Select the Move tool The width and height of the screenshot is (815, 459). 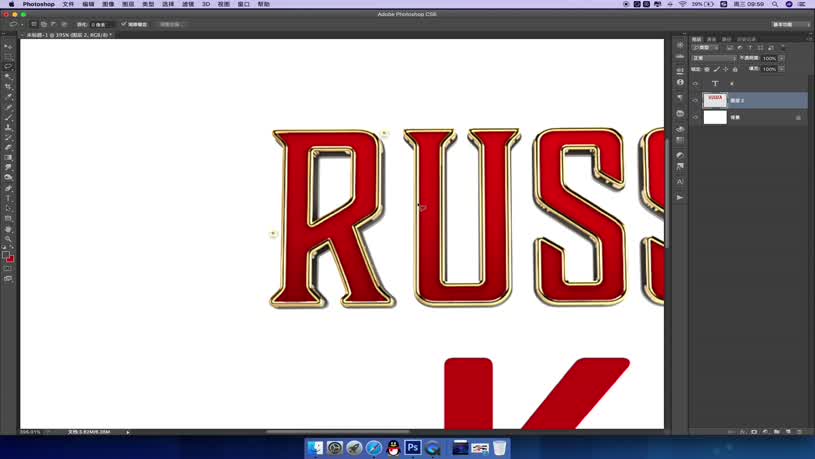(x=8, y=47)
